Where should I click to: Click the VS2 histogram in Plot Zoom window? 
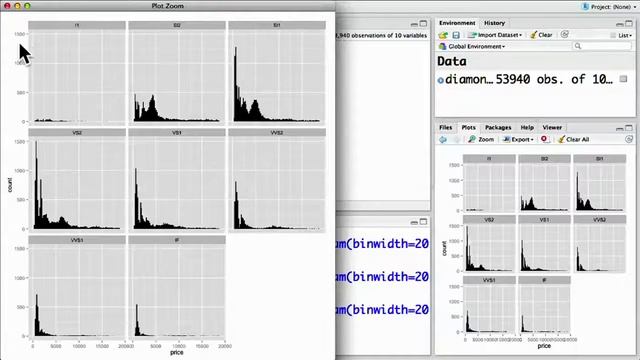[77, 184]
